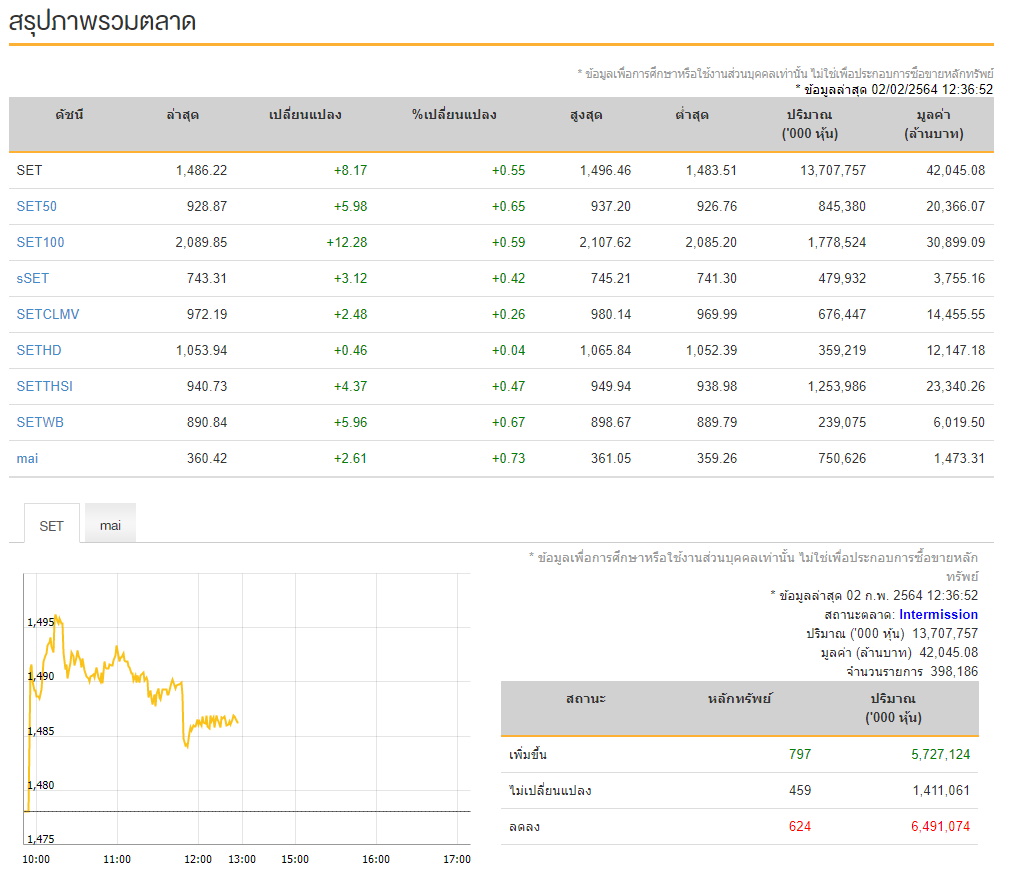Click the timestamp 02/02/2564 12:36:52

[932, 89]
